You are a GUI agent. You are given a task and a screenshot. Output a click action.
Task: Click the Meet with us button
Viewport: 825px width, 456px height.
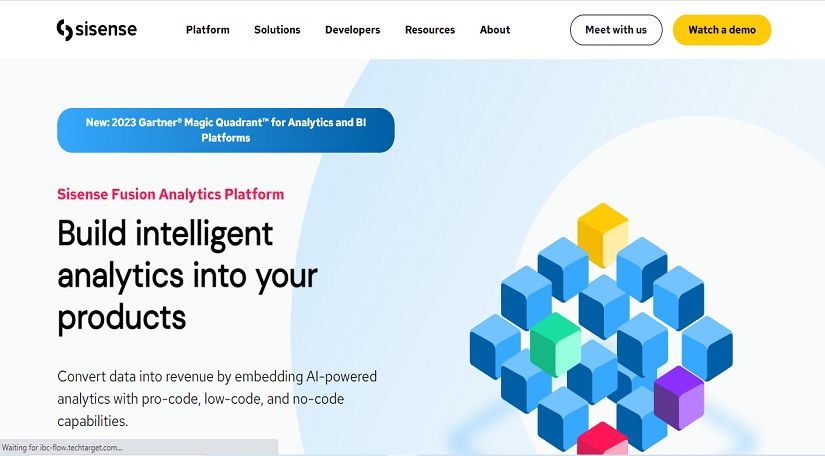click(x=616, y=30)
